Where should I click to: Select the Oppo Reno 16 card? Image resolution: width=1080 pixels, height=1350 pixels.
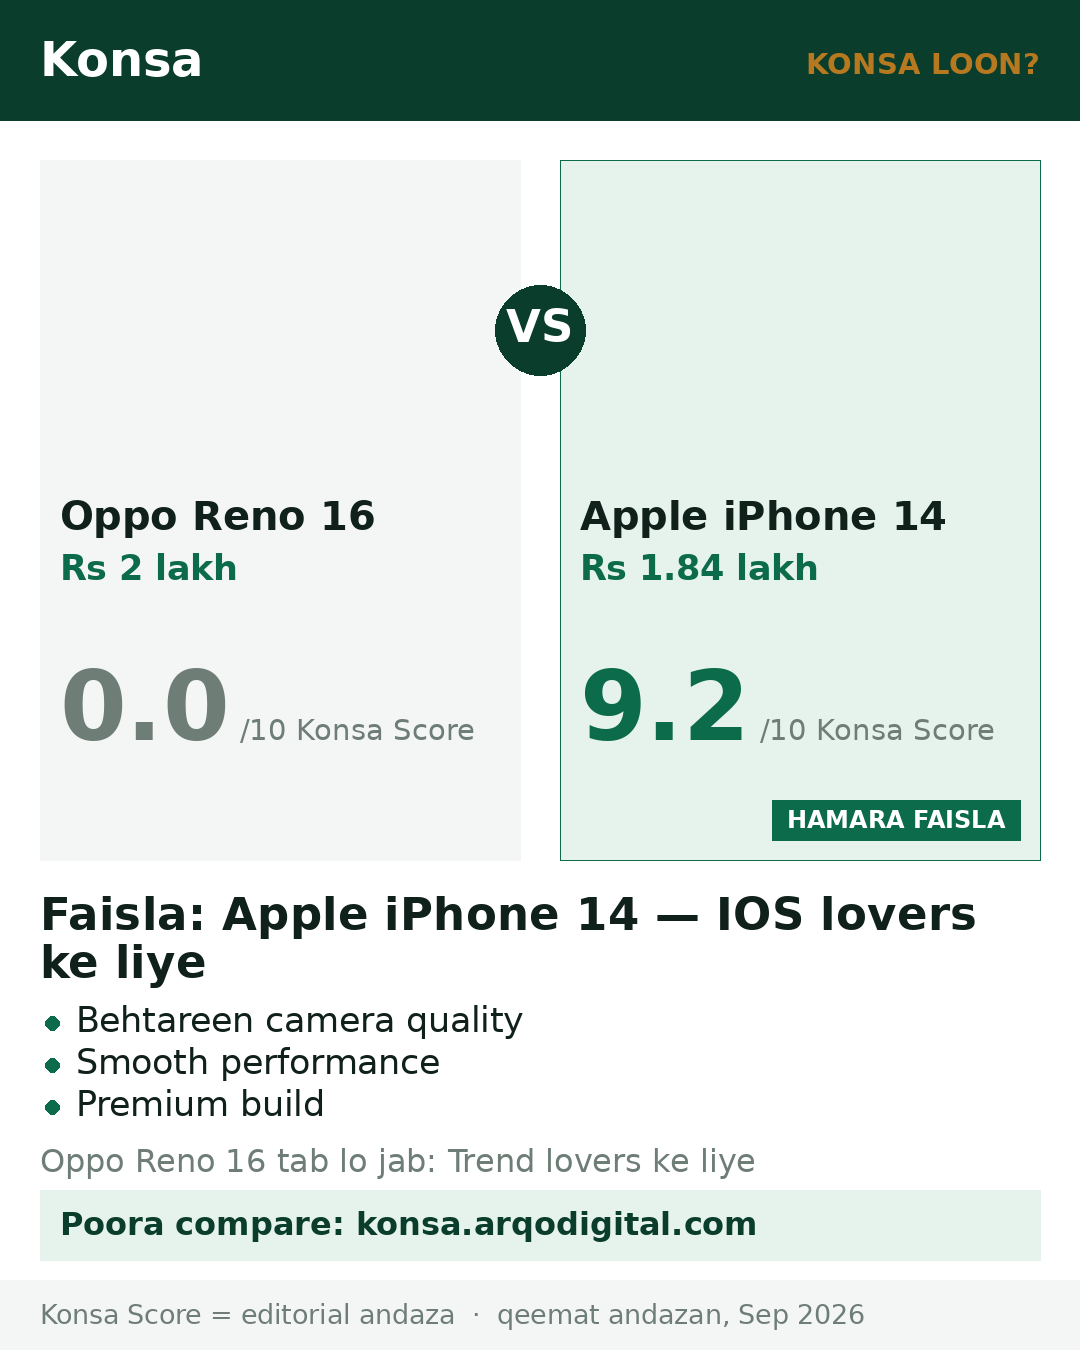pyautogui.click(x=280, y=510)
